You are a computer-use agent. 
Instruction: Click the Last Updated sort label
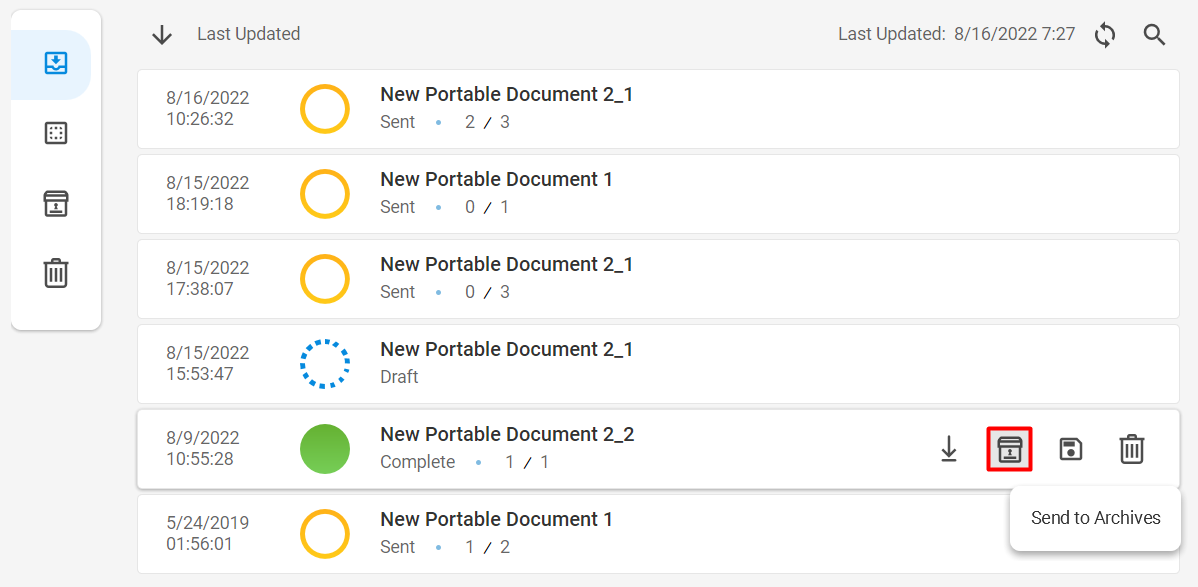click(248, 34)
